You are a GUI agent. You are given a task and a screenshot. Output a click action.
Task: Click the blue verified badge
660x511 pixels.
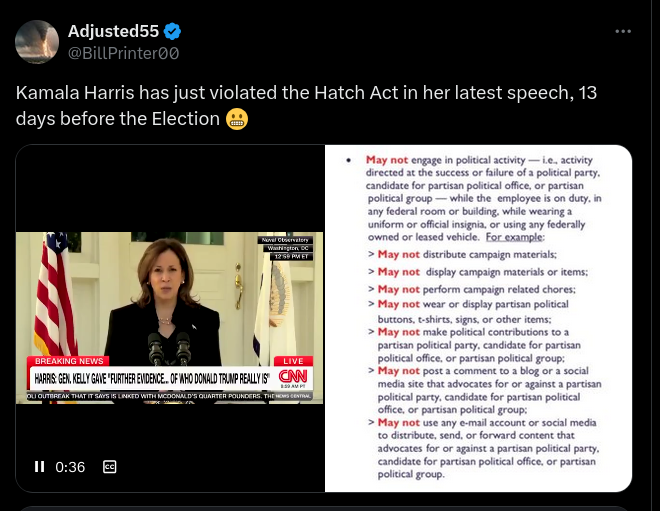172,32
